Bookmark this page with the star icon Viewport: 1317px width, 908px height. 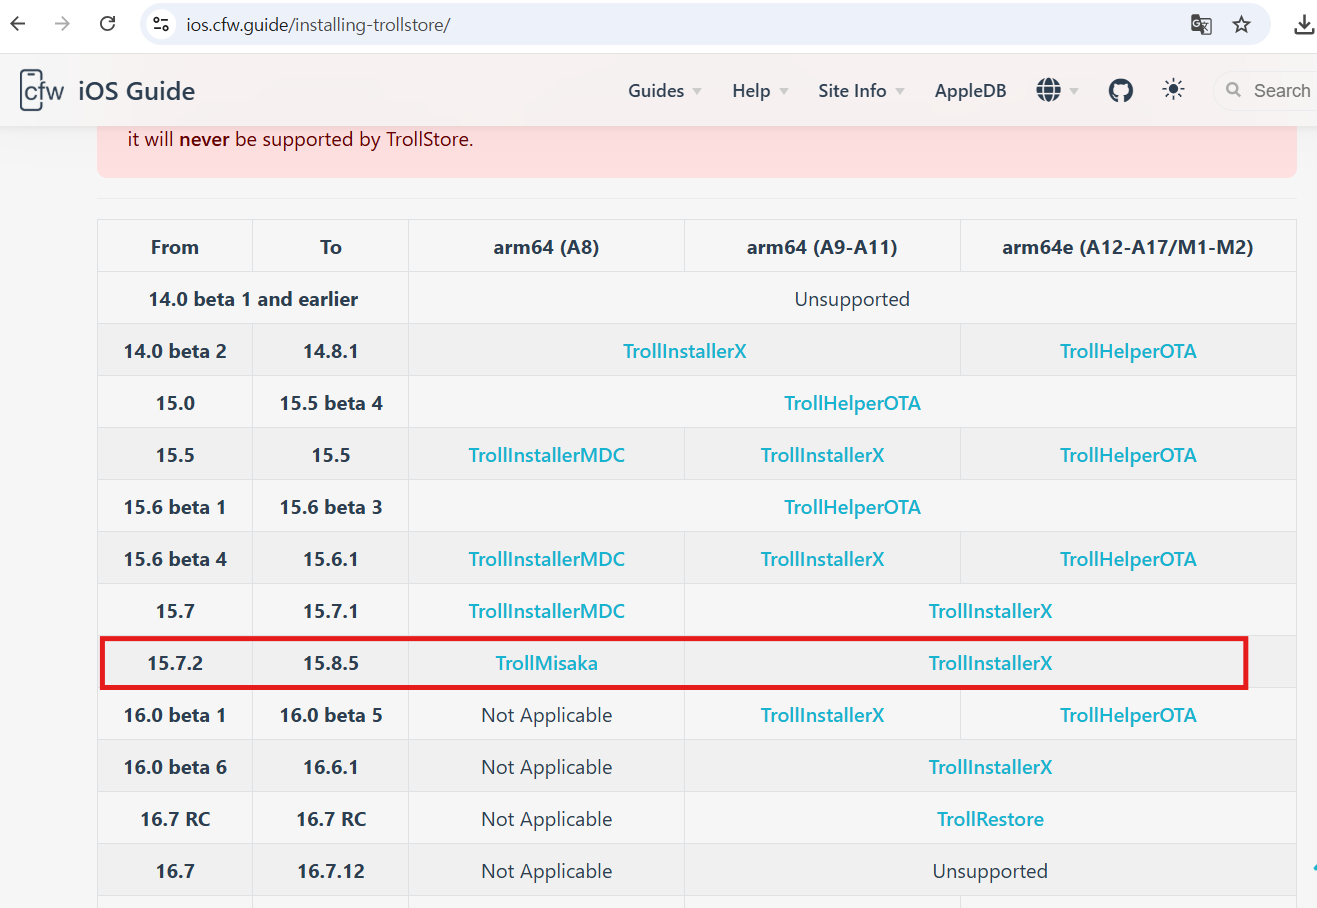1241,25
